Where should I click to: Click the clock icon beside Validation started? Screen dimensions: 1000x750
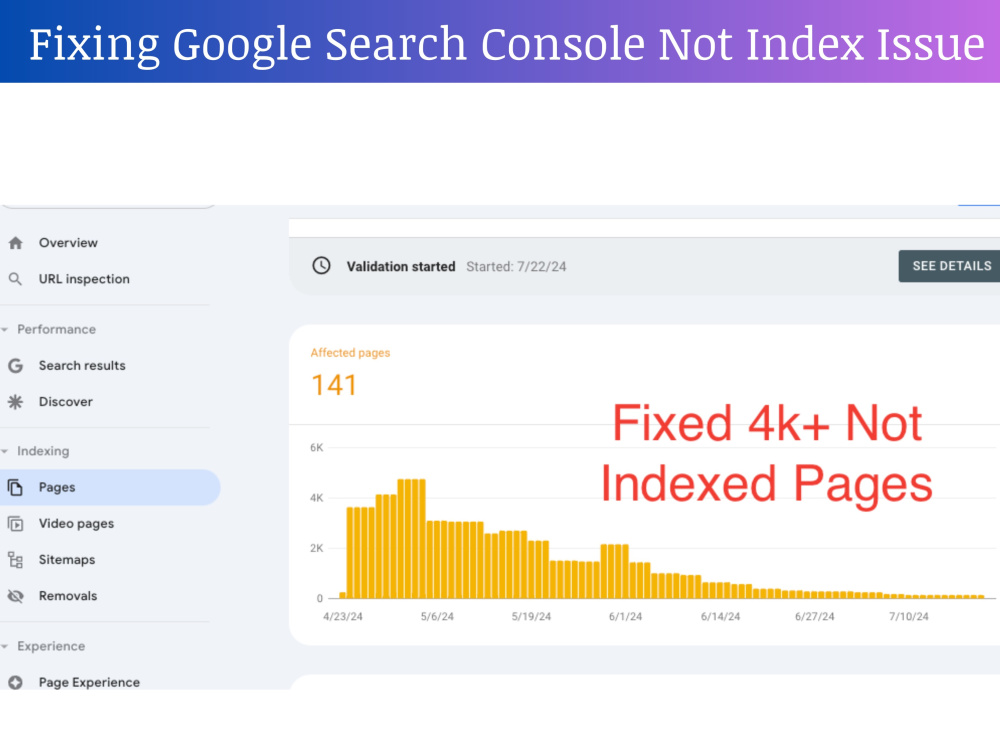click(x=321, y=266)
